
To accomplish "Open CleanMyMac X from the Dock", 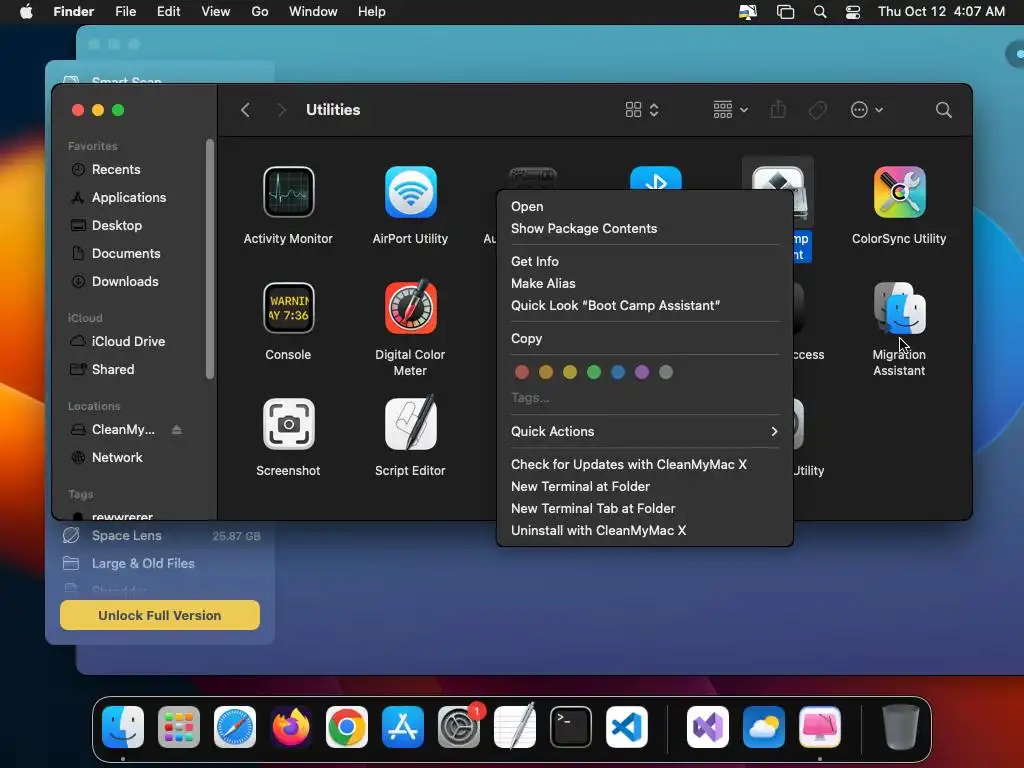I will (x=820, y=726).
